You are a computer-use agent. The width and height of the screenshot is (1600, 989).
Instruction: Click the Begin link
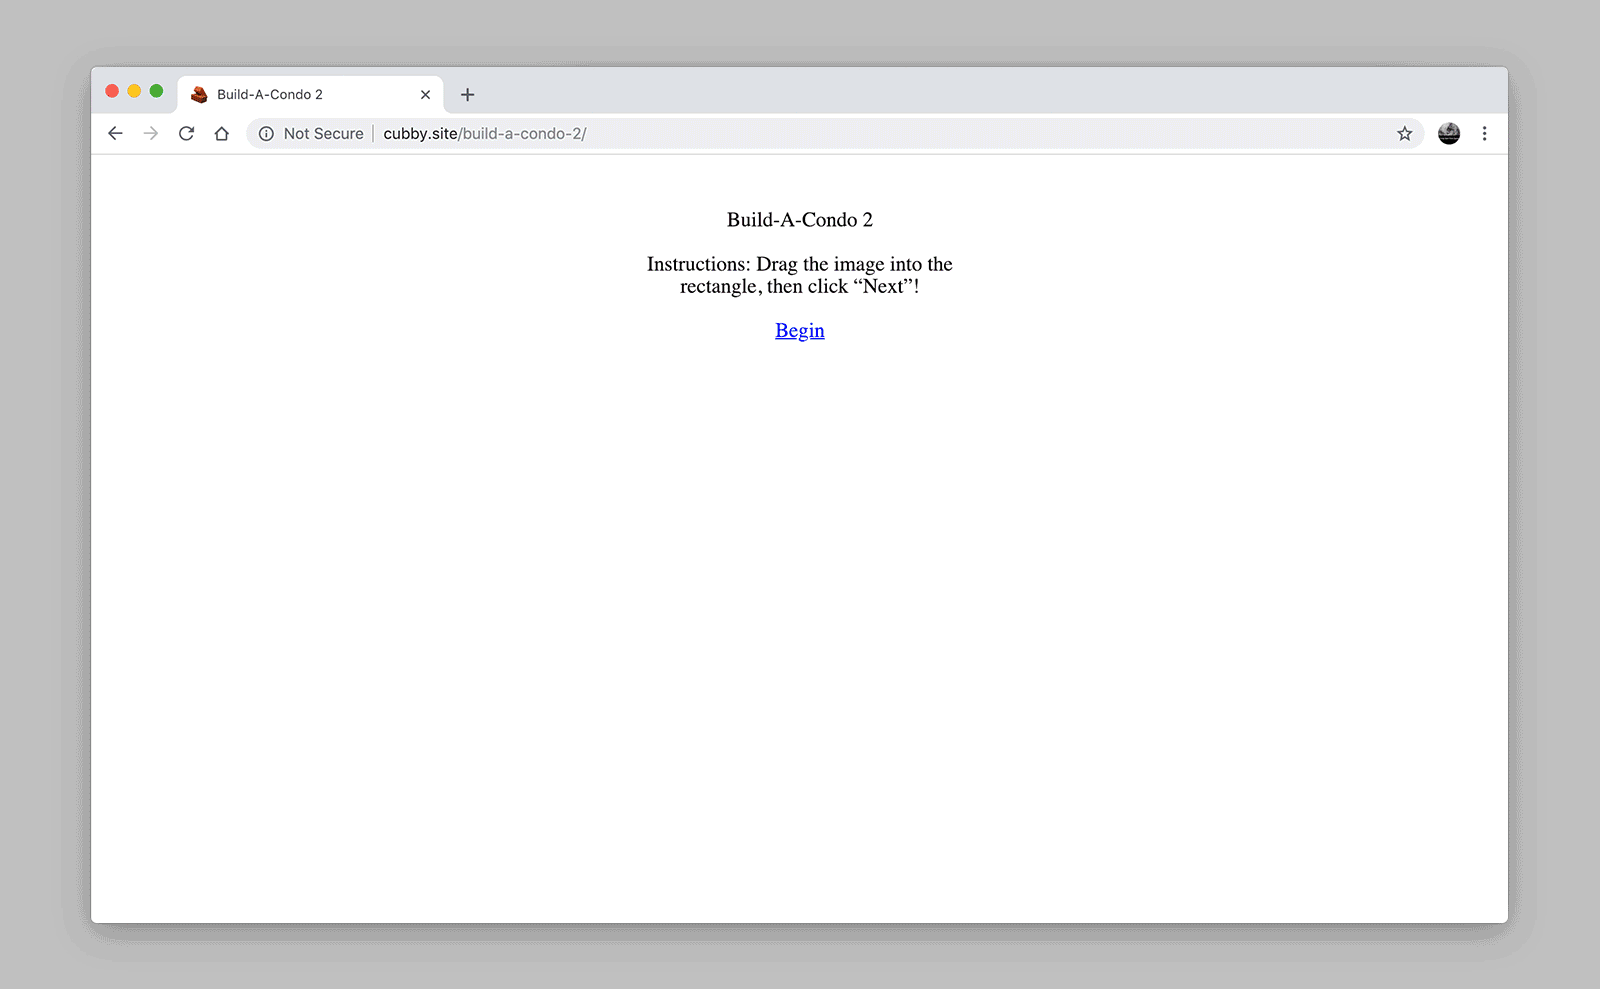click(x=799, y=331)
